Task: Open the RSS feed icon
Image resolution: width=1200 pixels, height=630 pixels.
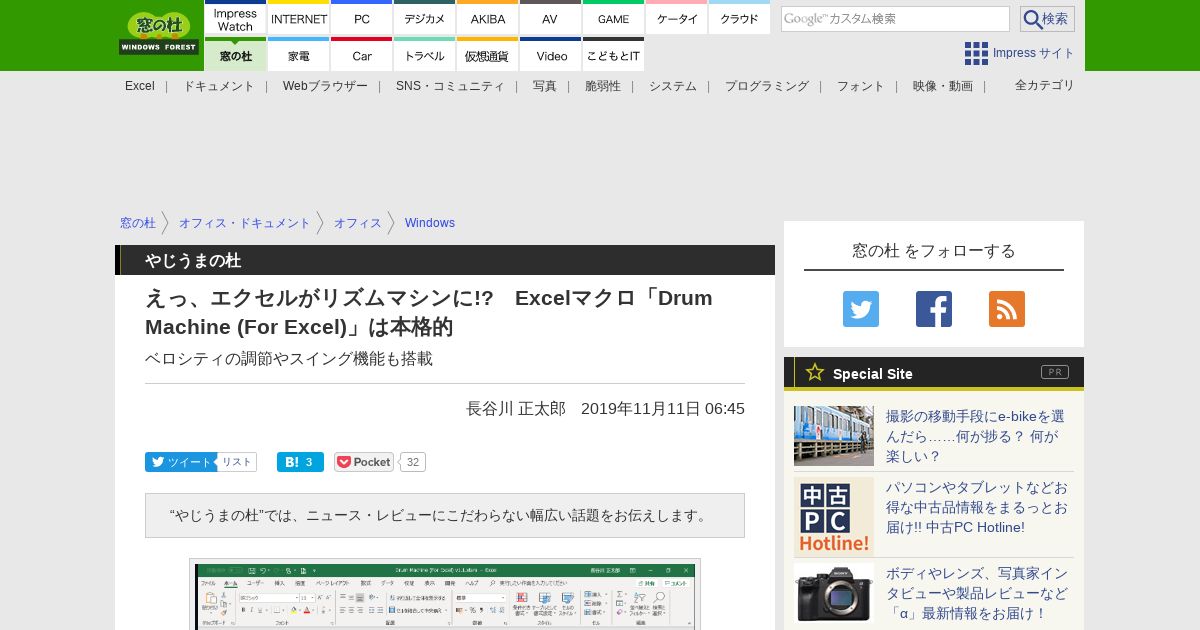Action: [1006, 309]
